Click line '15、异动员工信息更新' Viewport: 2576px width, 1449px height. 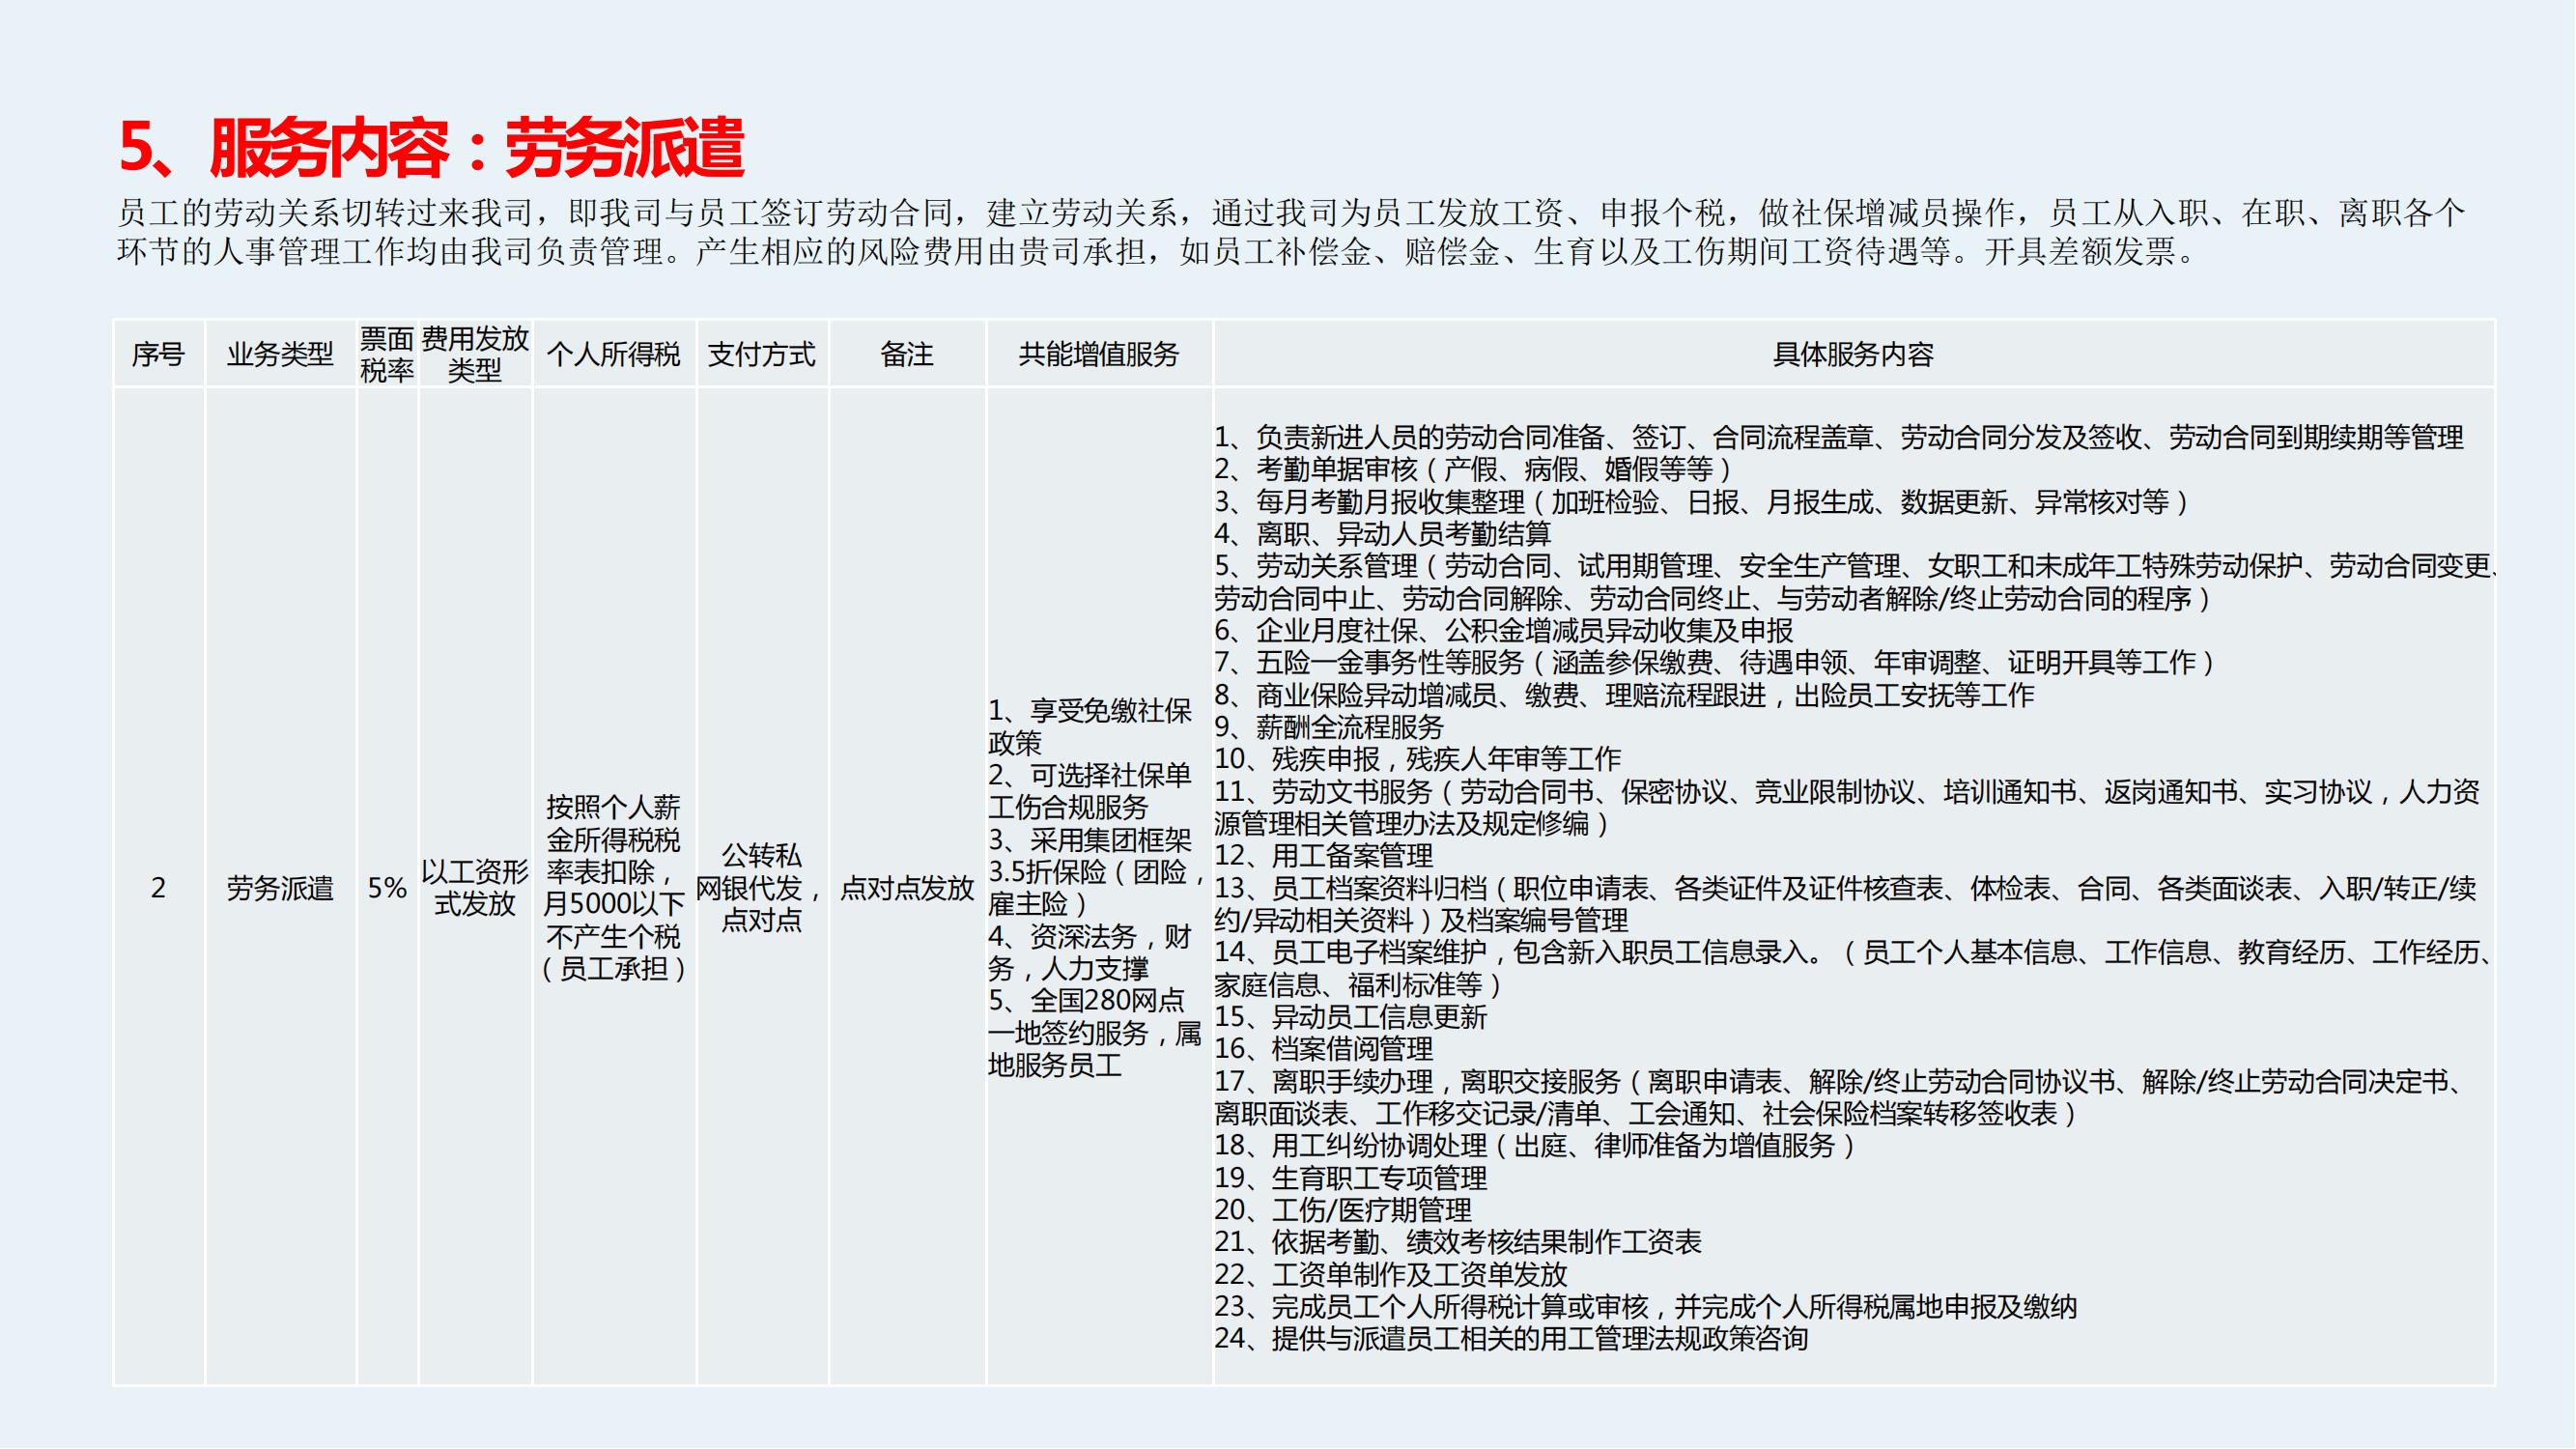pos(1351,1017)
